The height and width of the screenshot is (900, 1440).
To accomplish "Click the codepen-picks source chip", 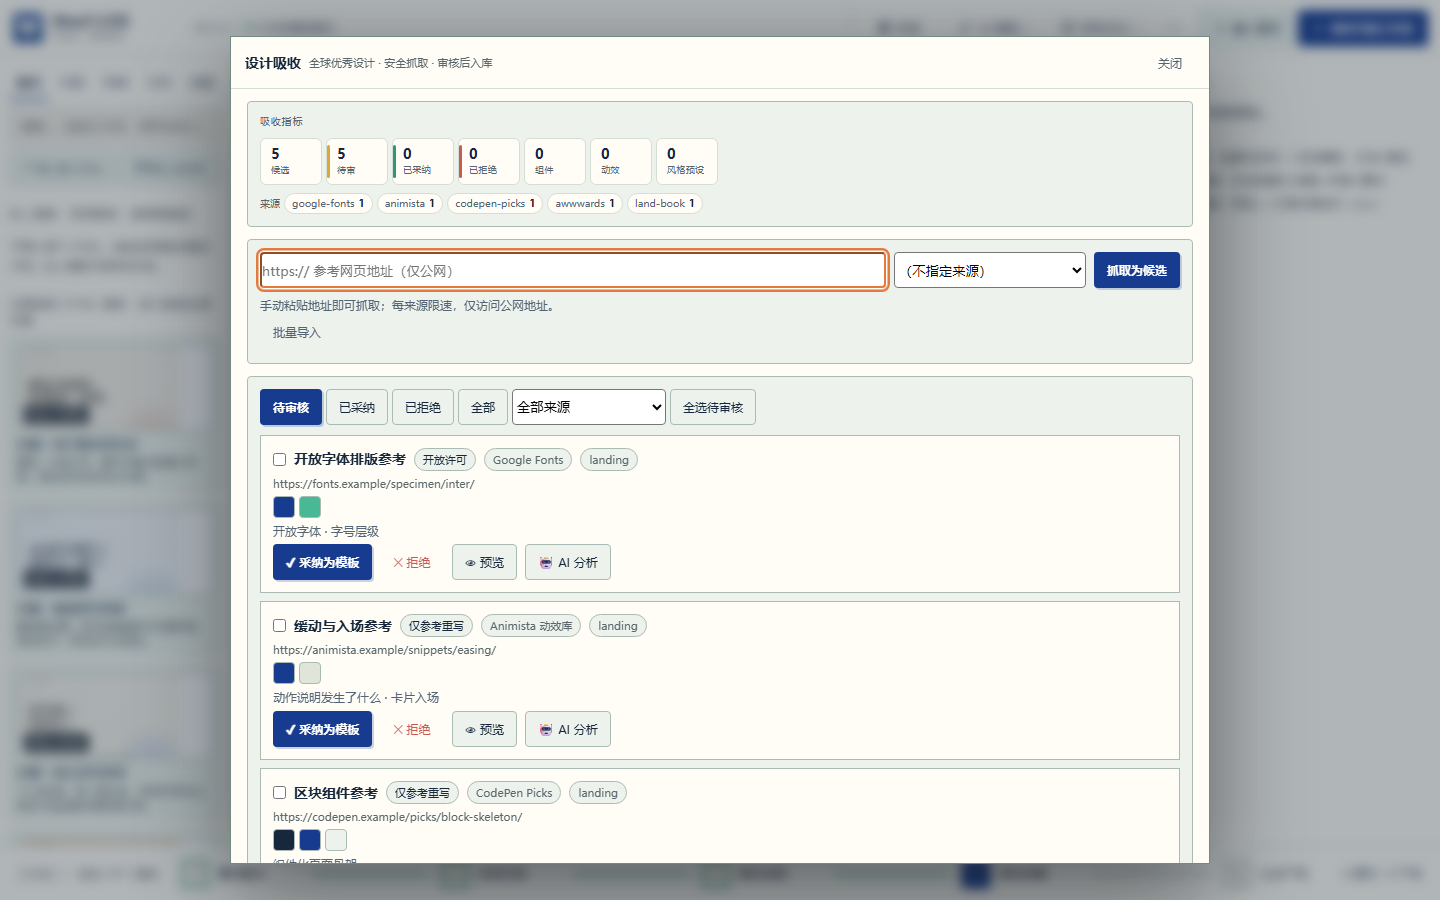I will (495, 203).
